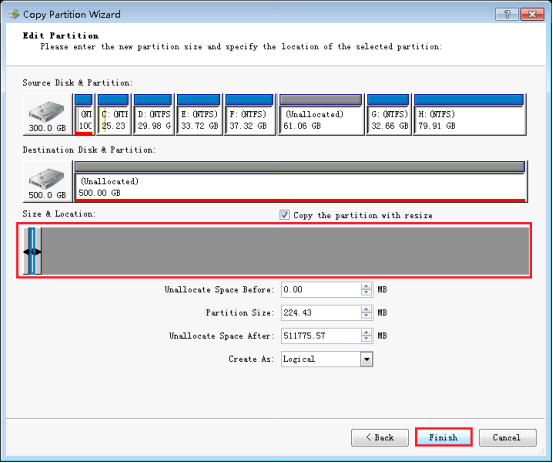Select the E: NTFS 33.72 GB partition
The width and height of the screenshot is (553, 463).
199,115
